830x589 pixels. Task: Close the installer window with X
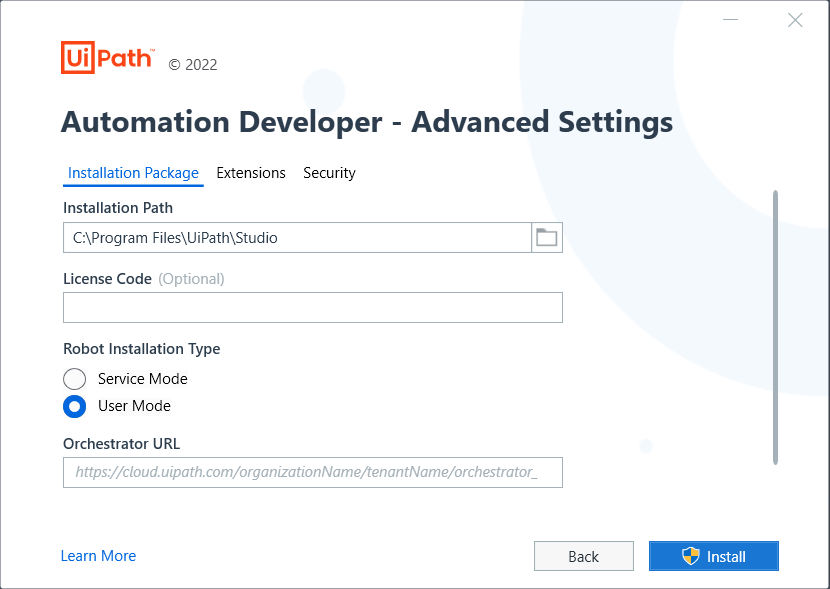pyautogui.click(x=795, y=20)
